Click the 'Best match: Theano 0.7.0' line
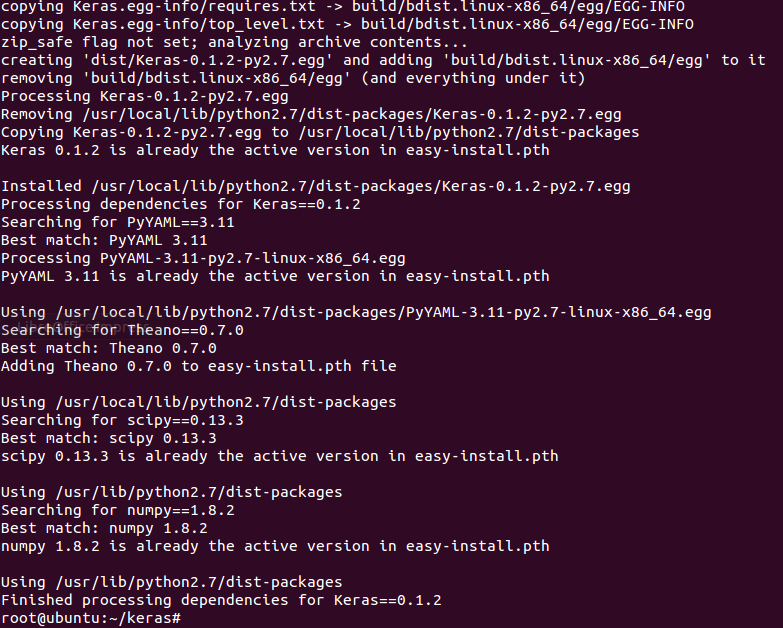Screen dimensions: 783x628 point(109,348)
